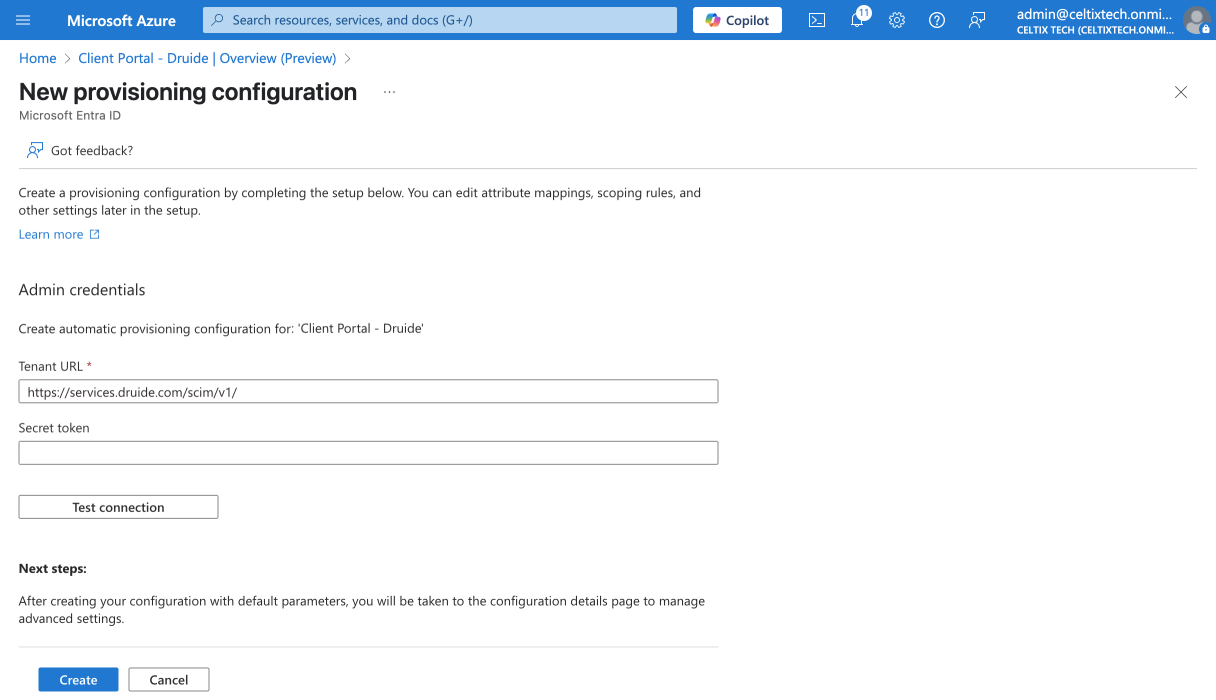This screenshot has width=1216, height=700.
Task: Launch Cloud Shell from the top bar
Action: pyautogui.click(x=817, y=20)
